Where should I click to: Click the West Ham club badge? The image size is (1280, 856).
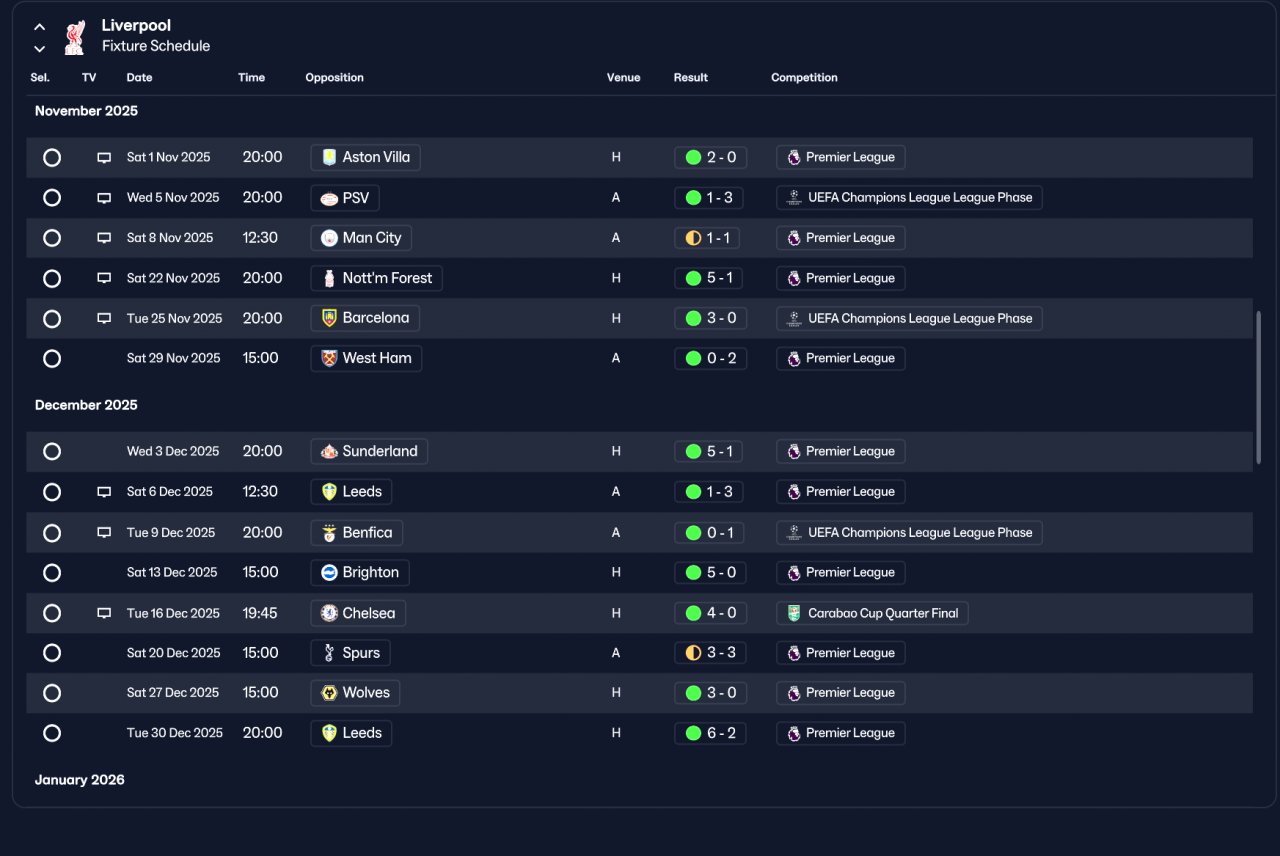[x=329, y=358]
